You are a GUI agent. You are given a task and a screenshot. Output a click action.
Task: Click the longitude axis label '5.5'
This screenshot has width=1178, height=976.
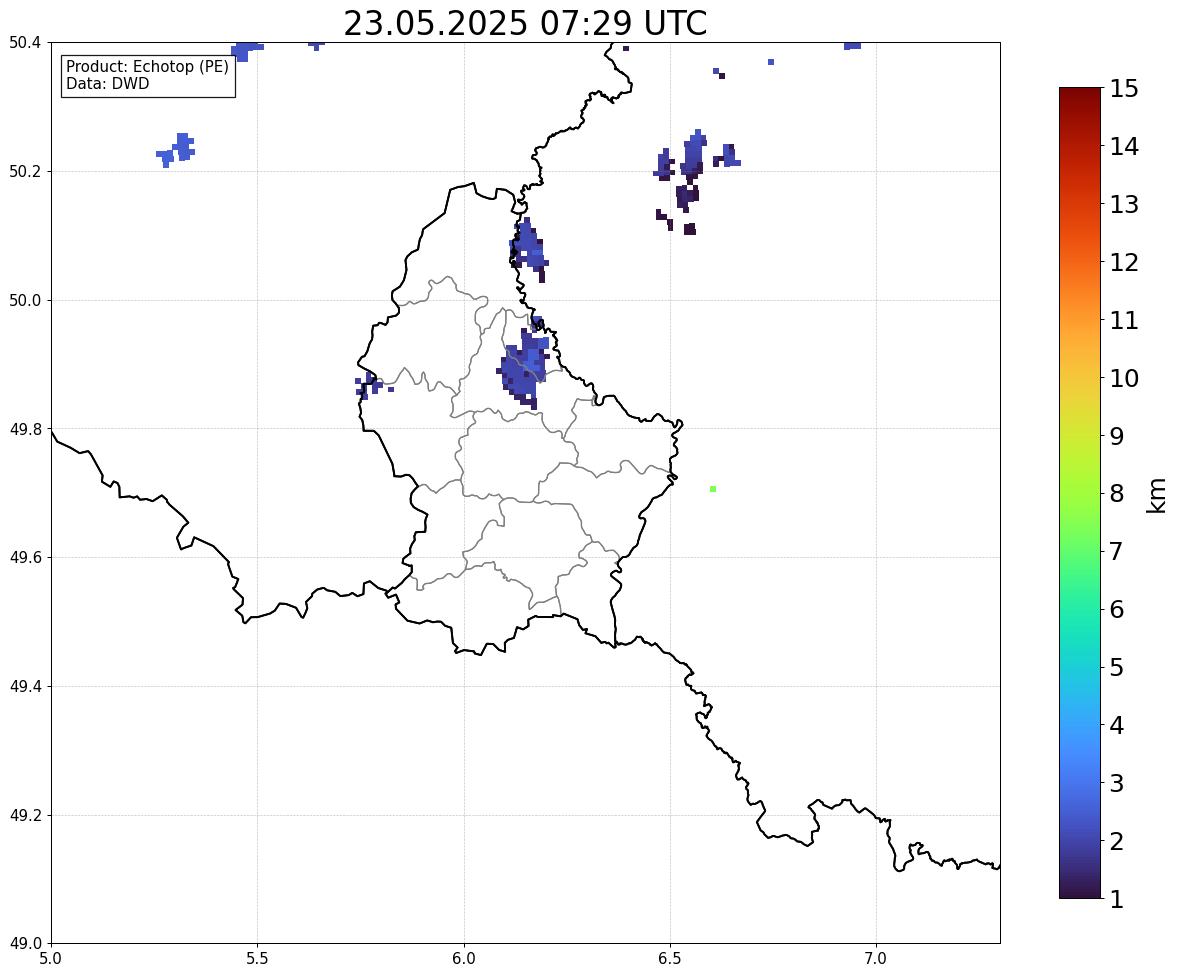pos(258,959)
